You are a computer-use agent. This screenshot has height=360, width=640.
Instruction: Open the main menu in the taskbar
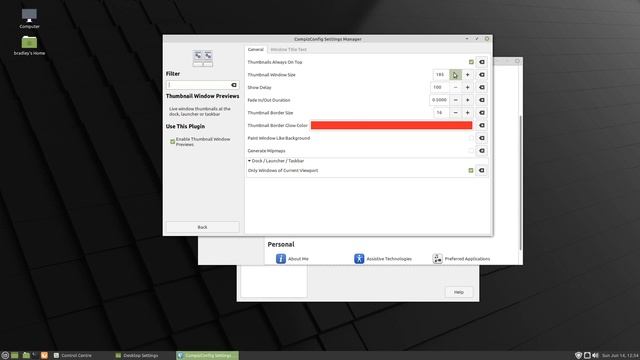pyautogui.click(x=5, y=356)
